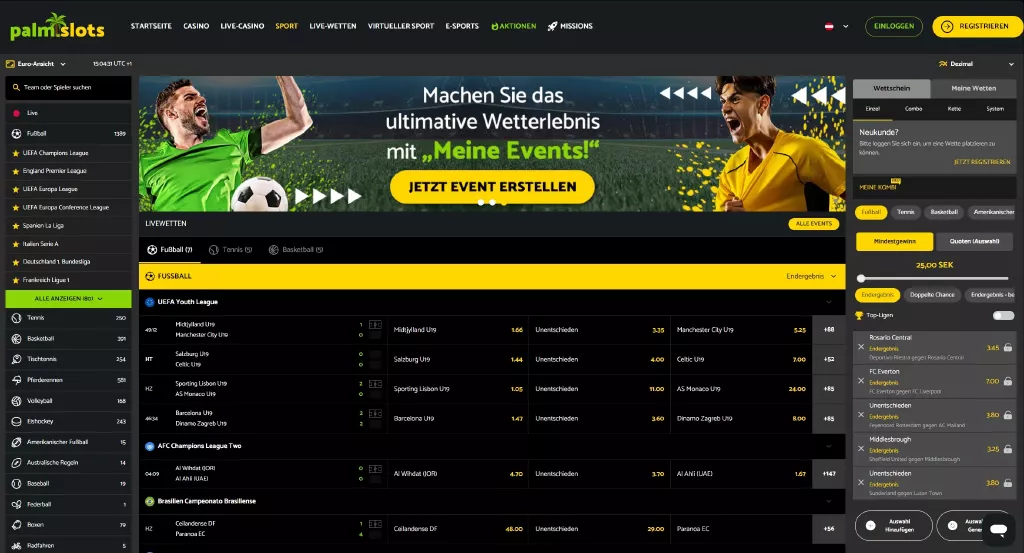Open the Endergebnis market dropdown
The width and height of the screenshot is (1024, 553).
(811, 277)
